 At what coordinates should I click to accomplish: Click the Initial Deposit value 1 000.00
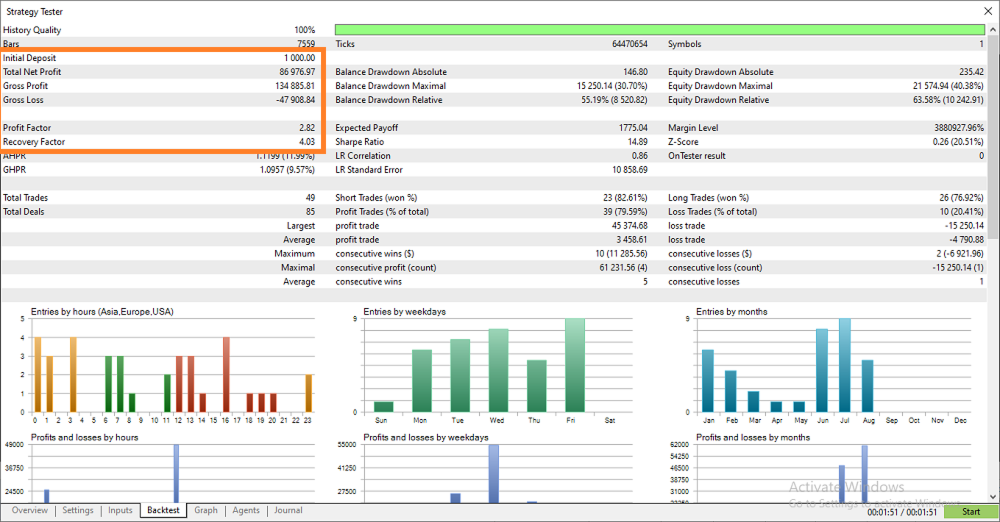[x=300, y=58]
